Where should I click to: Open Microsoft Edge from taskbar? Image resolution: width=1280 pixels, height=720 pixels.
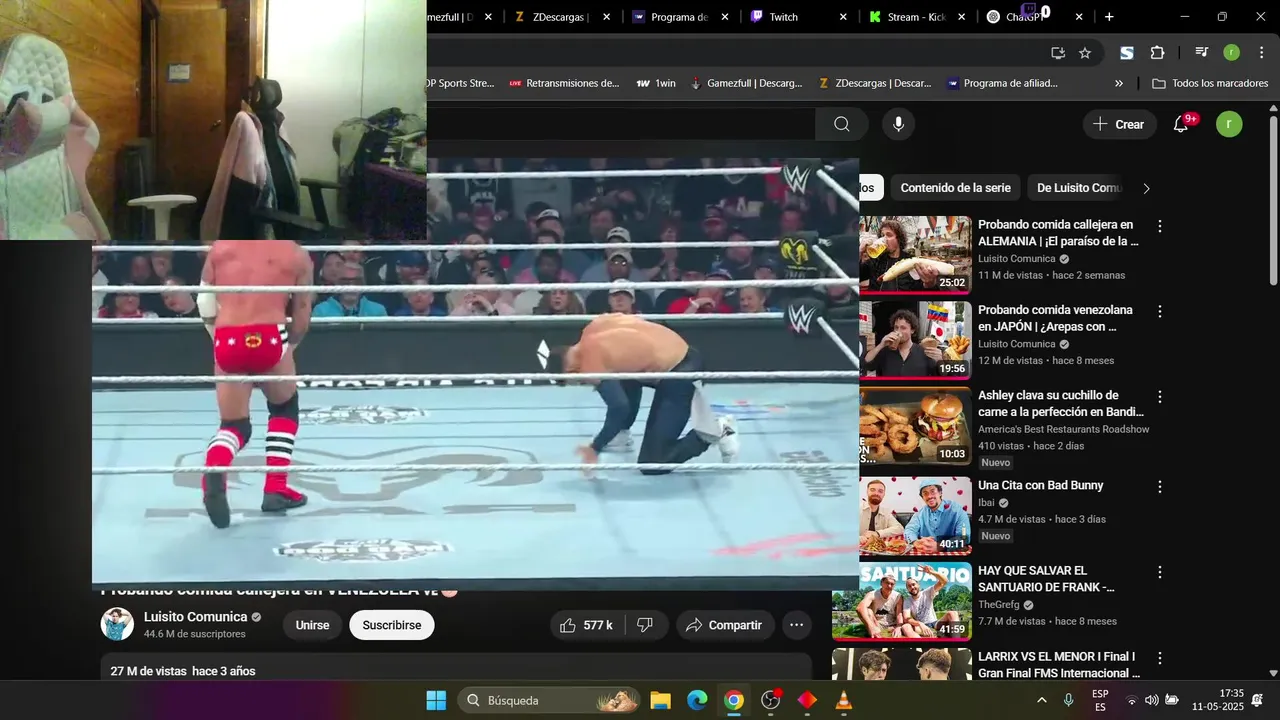[x=697, y=700]
